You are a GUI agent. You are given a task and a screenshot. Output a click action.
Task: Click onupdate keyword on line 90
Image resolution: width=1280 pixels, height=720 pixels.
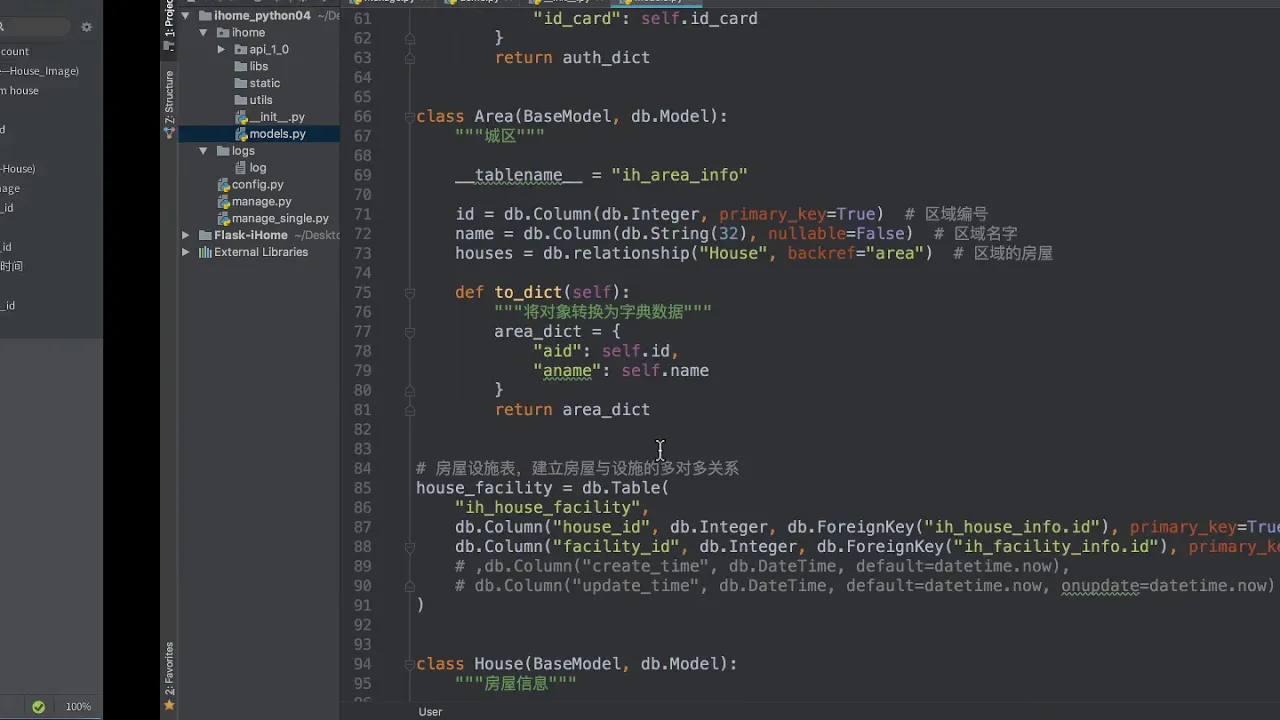[1100, 586]
